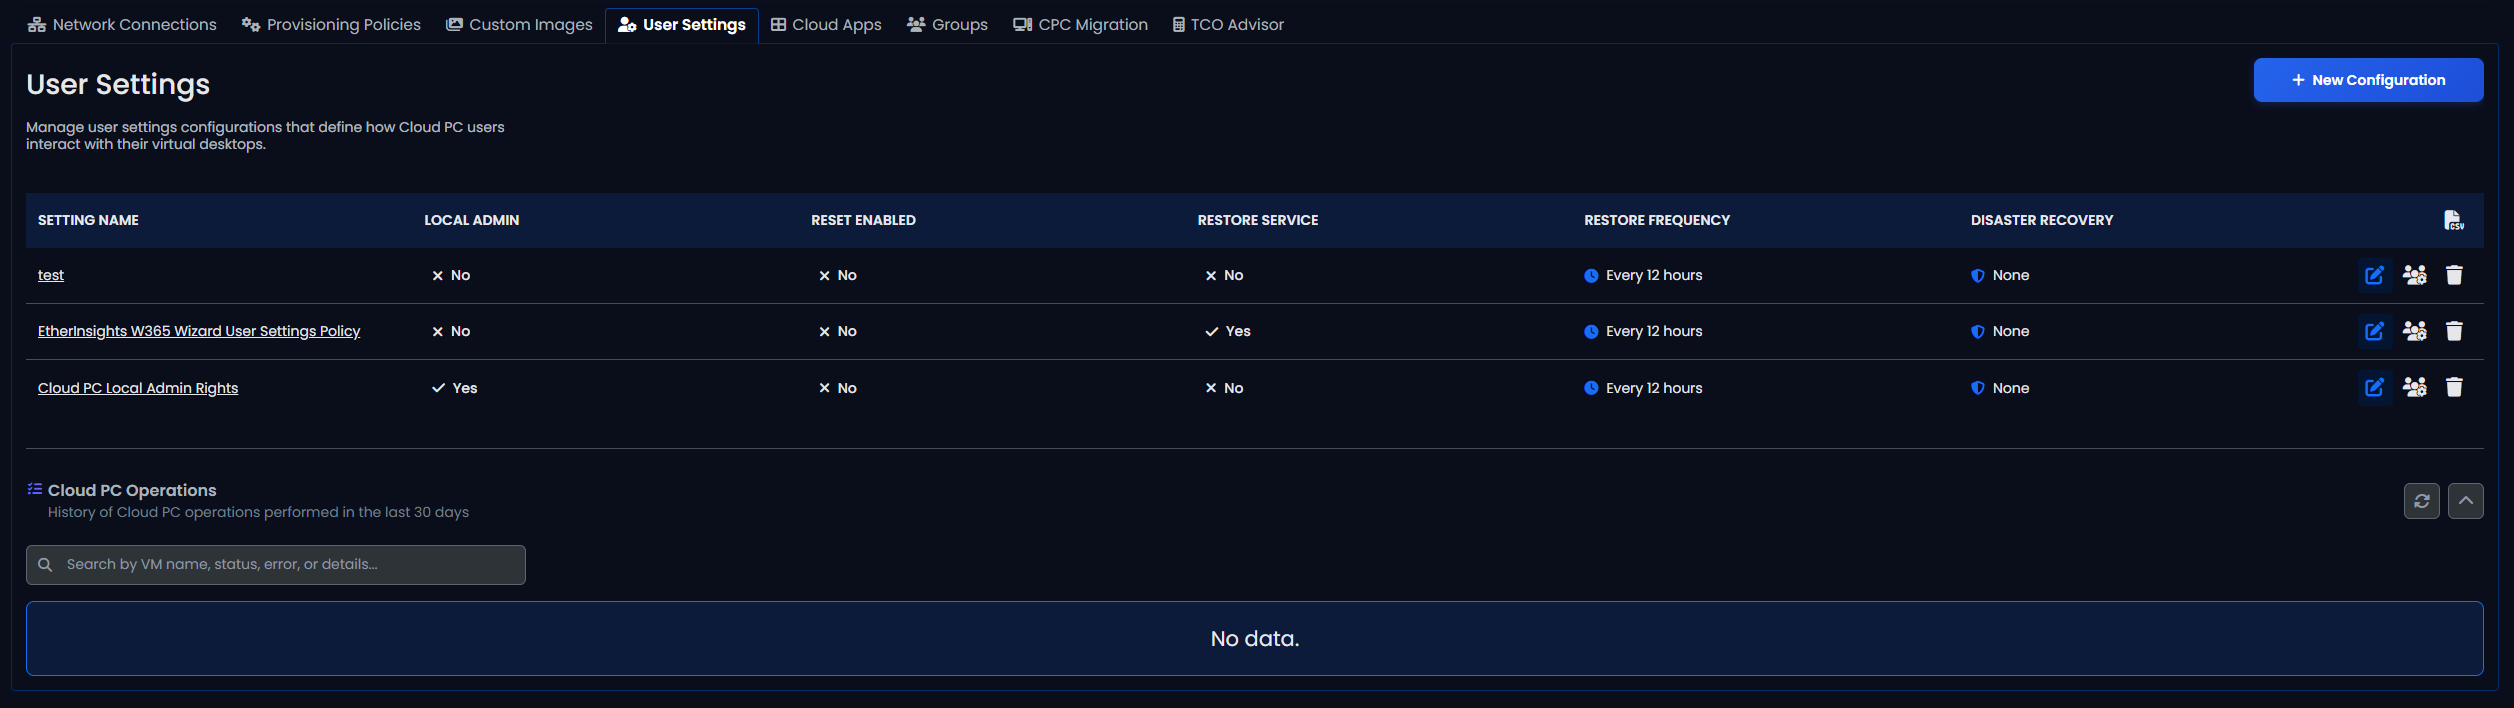2514x708 pixels.
Task: Switch to the CPC Migration tab
Action: 1080,24
